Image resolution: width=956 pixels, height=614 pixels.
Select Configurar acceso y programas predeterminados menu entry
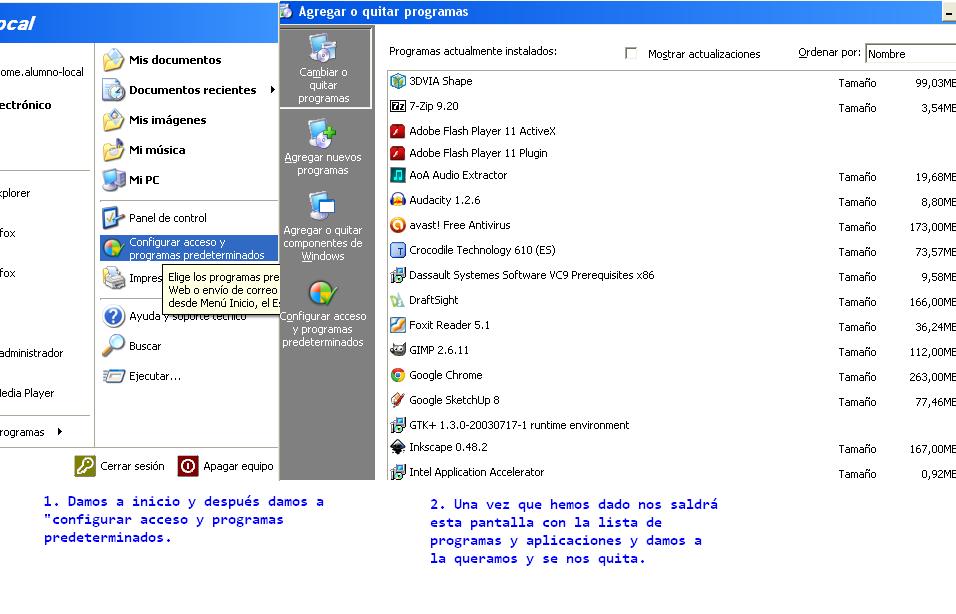(189, 248)
